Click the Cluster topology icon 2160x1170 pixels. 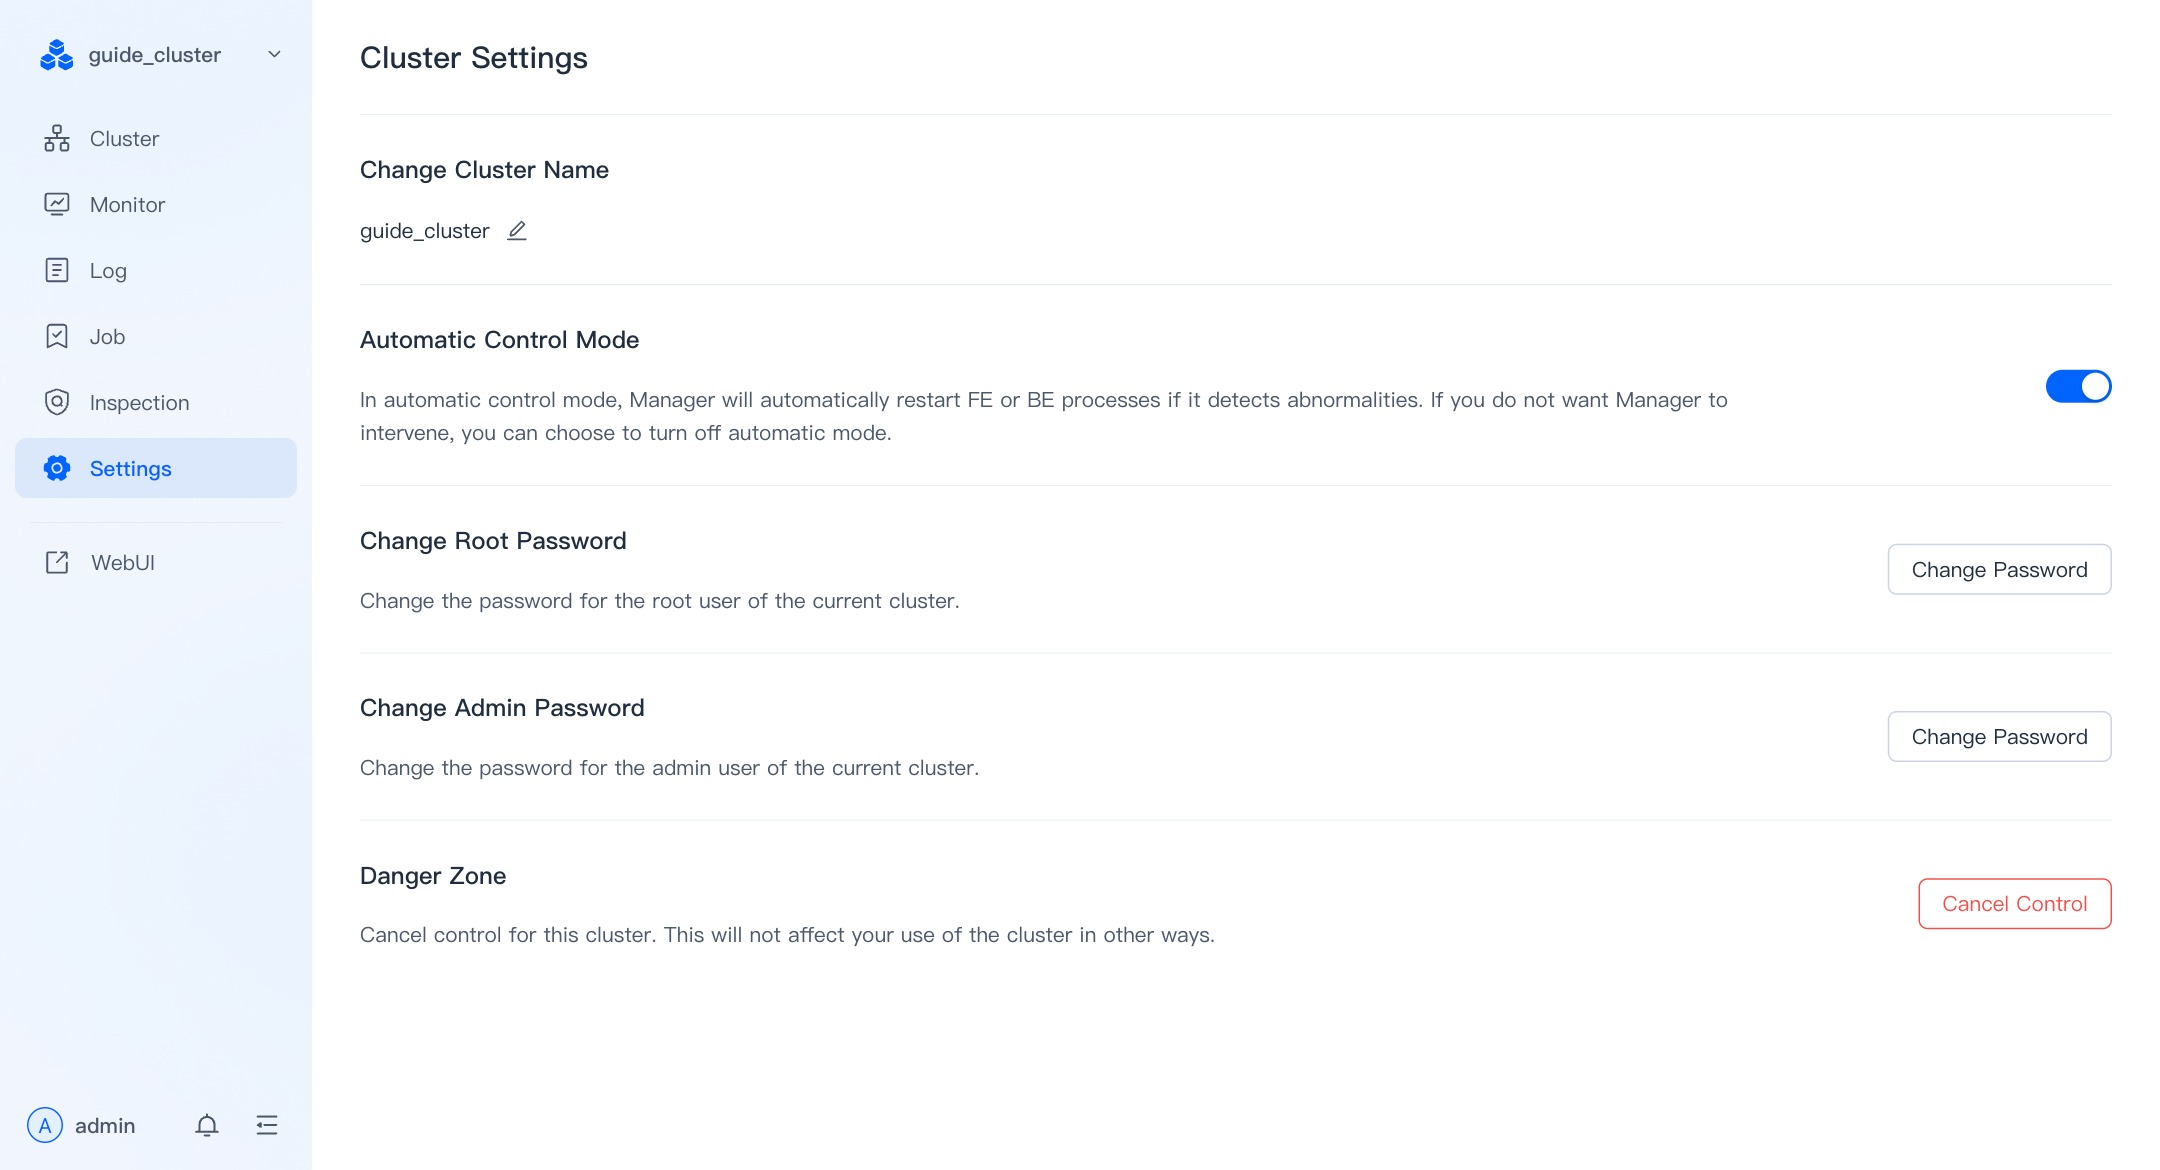pyautogui.click(x=57, y=139)
